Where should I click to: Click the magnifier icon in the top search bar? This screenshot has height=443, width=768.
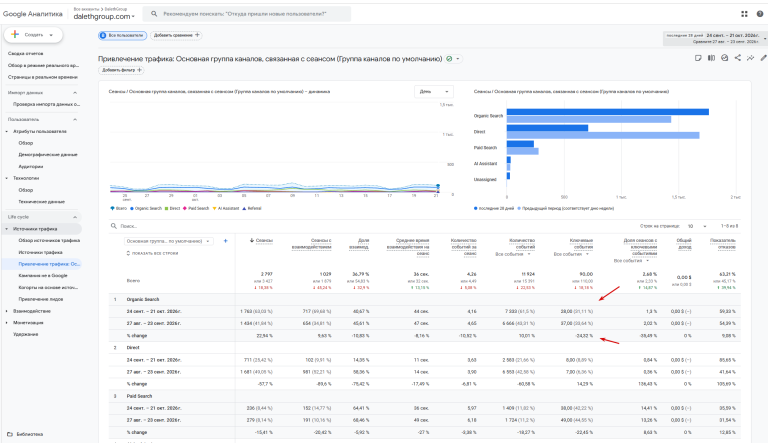click(x=154, y=14)
